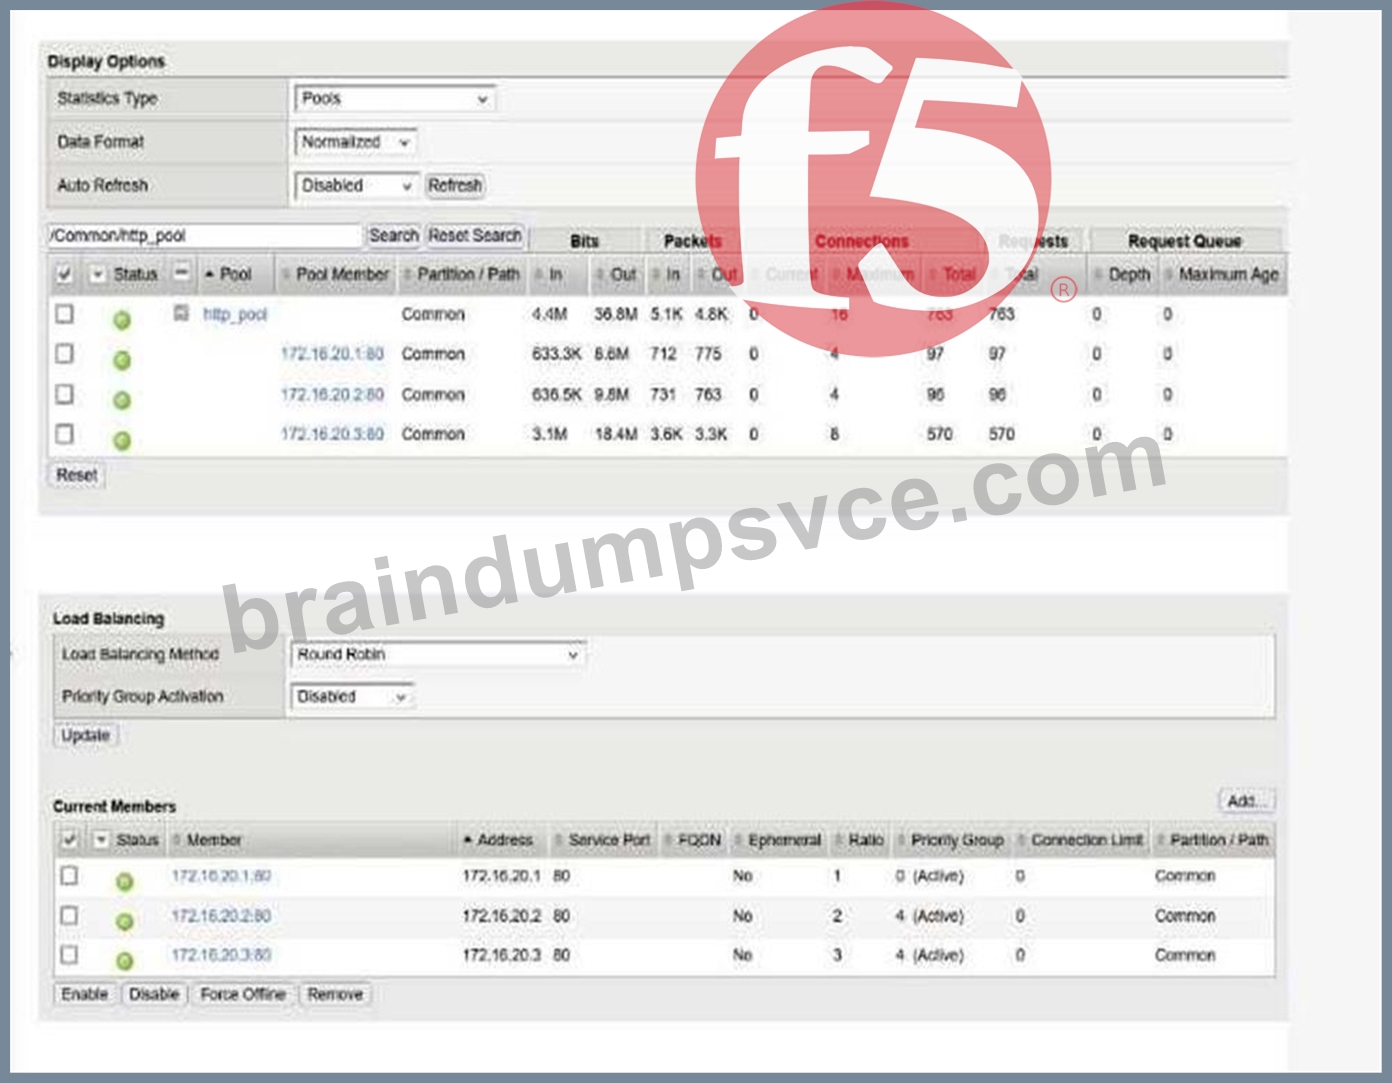The height and width of the screenshot is (1083, 1392).
Task: Click the /Common/http_pool search field
Action: point(204,236)
